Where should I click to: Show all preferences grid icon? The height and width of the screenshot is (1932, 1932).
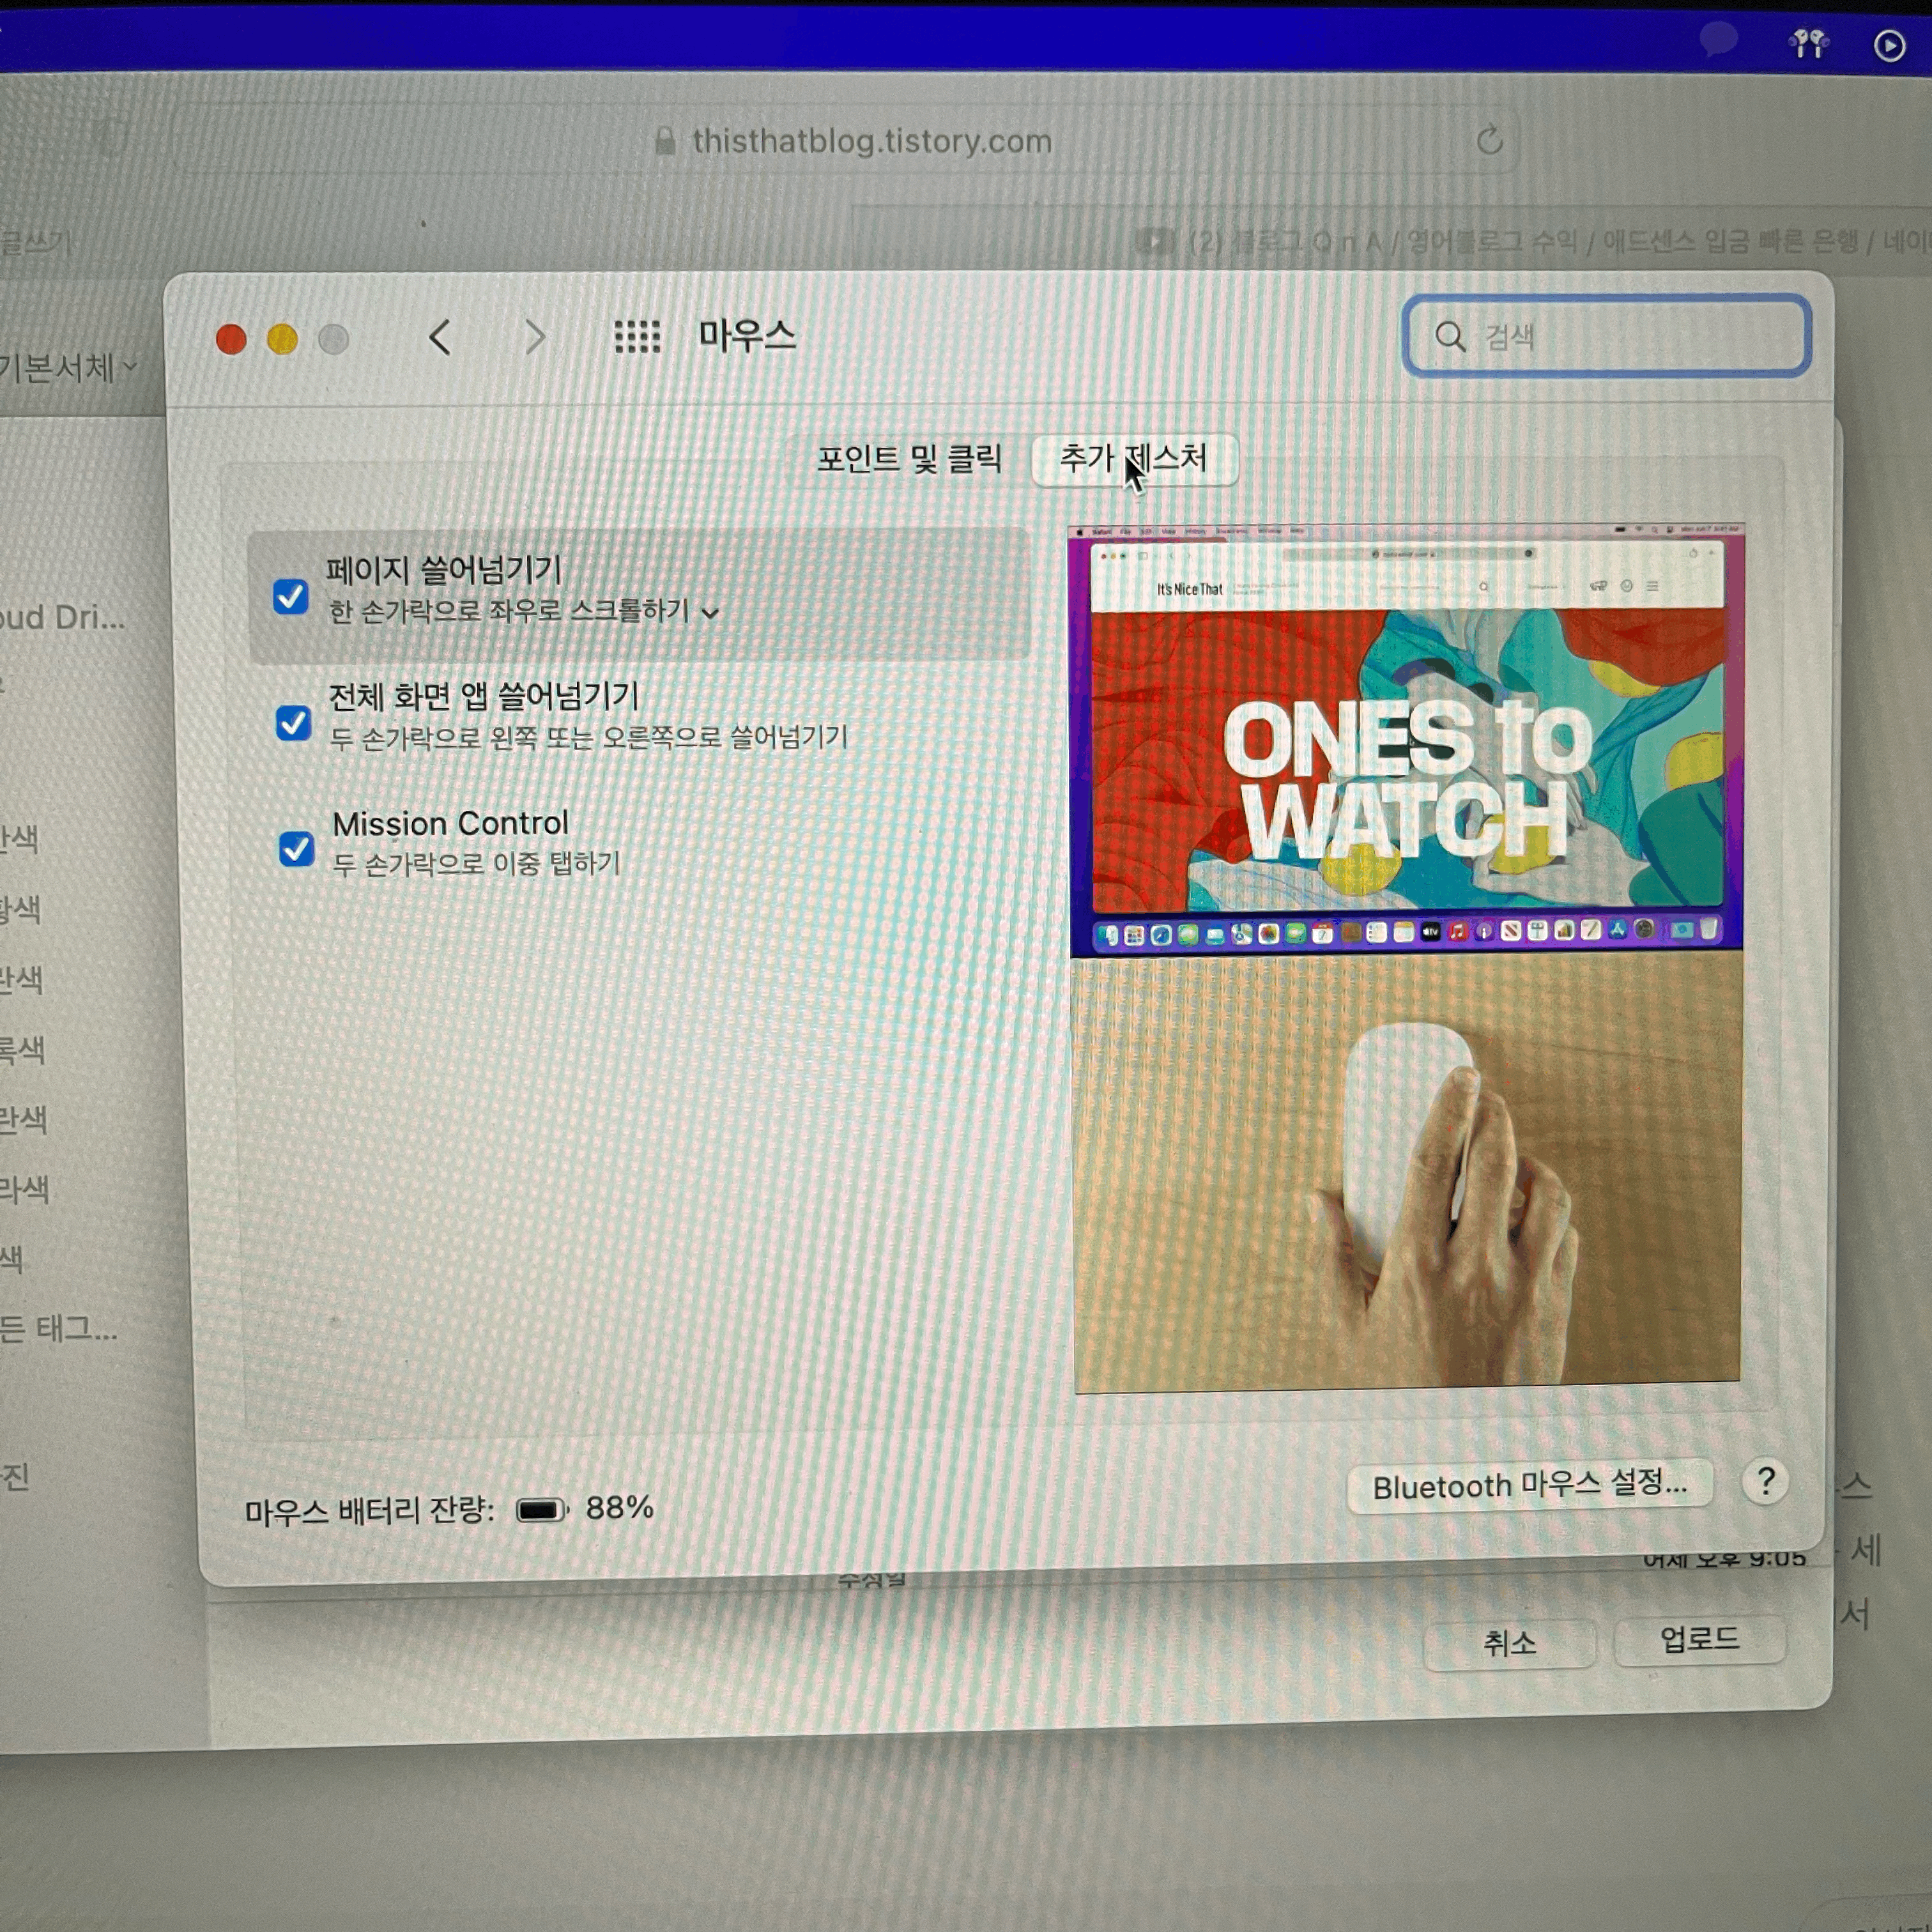point(637,337)
